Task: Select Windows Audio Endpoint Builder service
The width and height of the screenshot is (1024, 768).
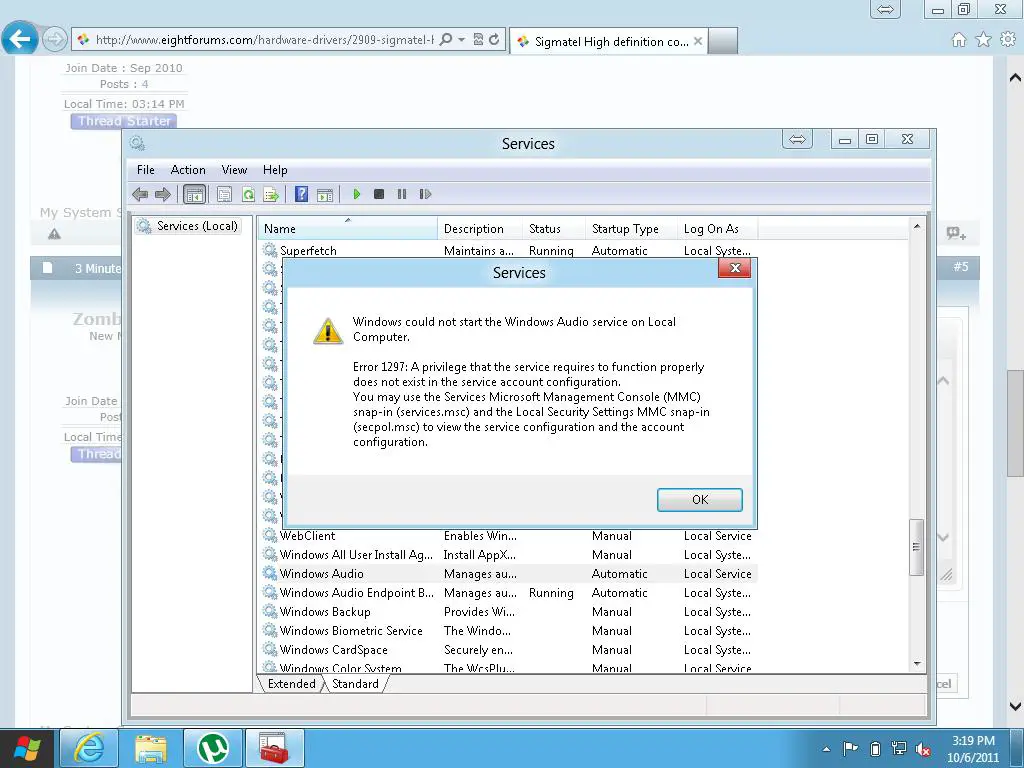Action: [356, 593]
